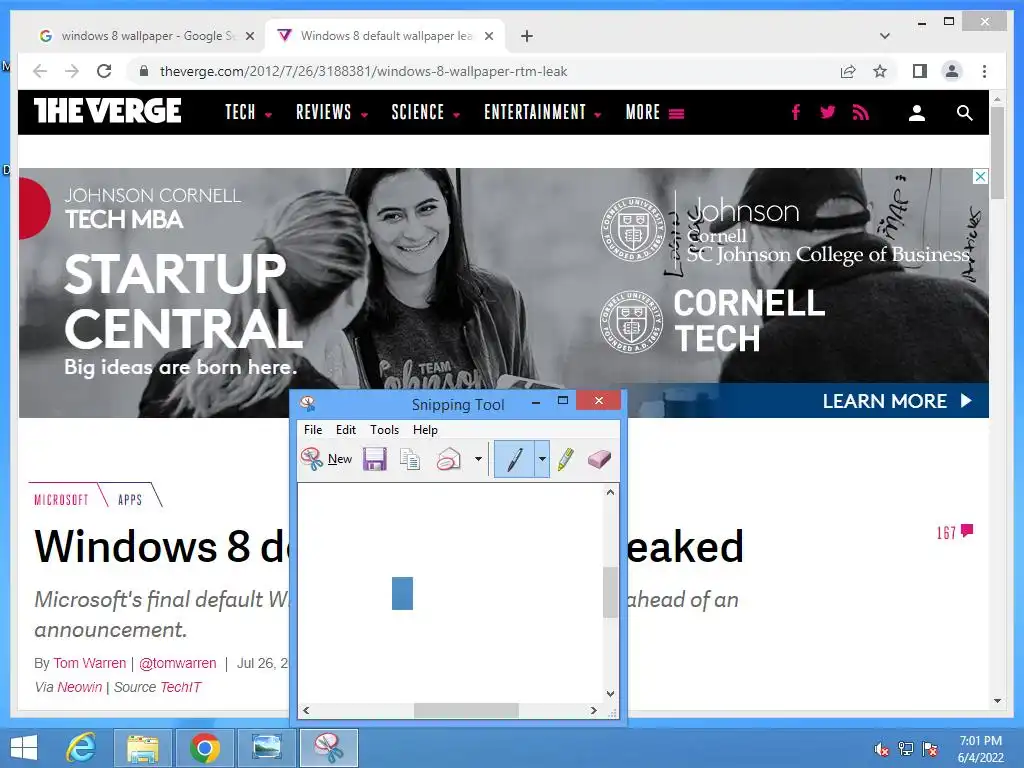Click the Chrome share page icon

(848, 71)
